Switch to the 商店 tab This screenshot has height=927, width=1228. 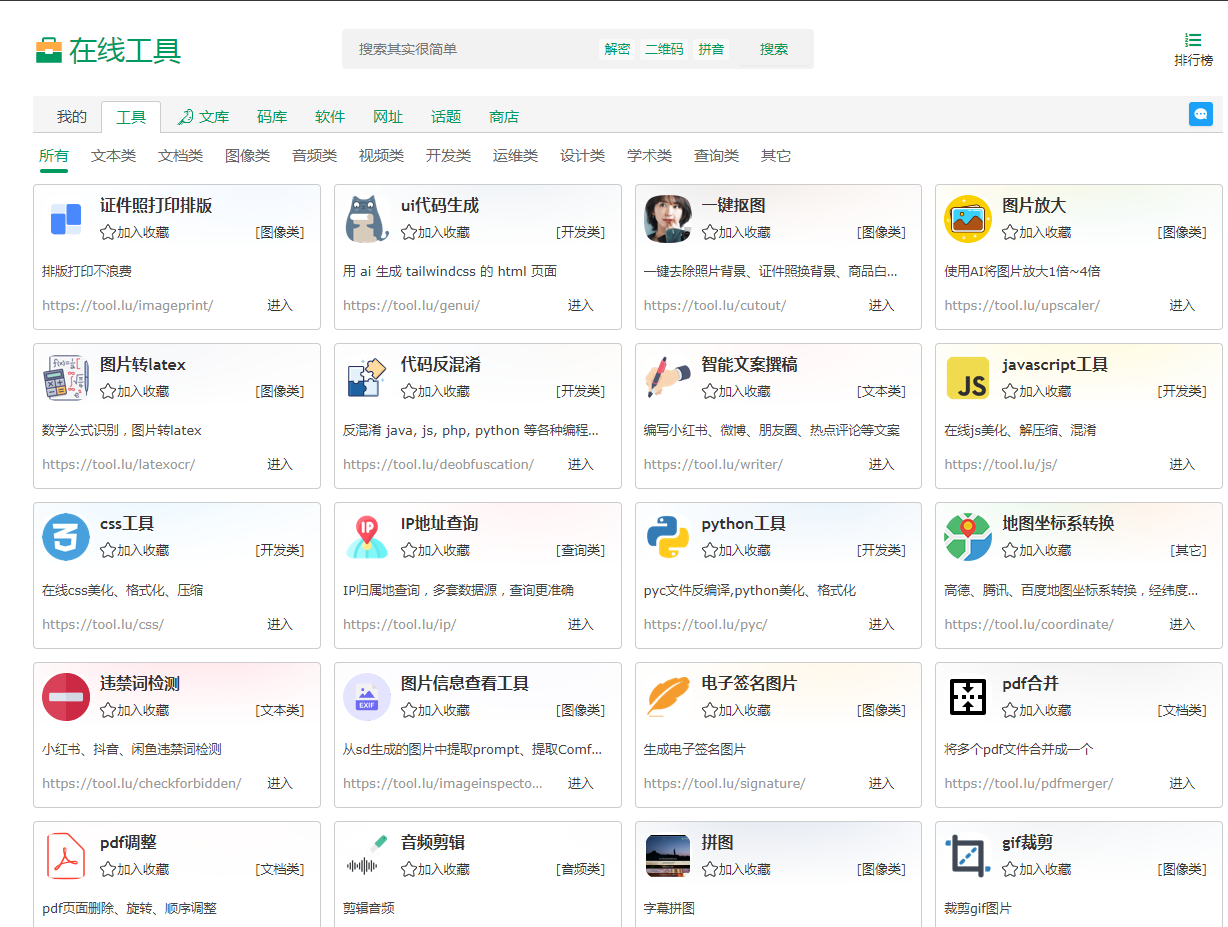pyautogui.click(x=504, y=116)
